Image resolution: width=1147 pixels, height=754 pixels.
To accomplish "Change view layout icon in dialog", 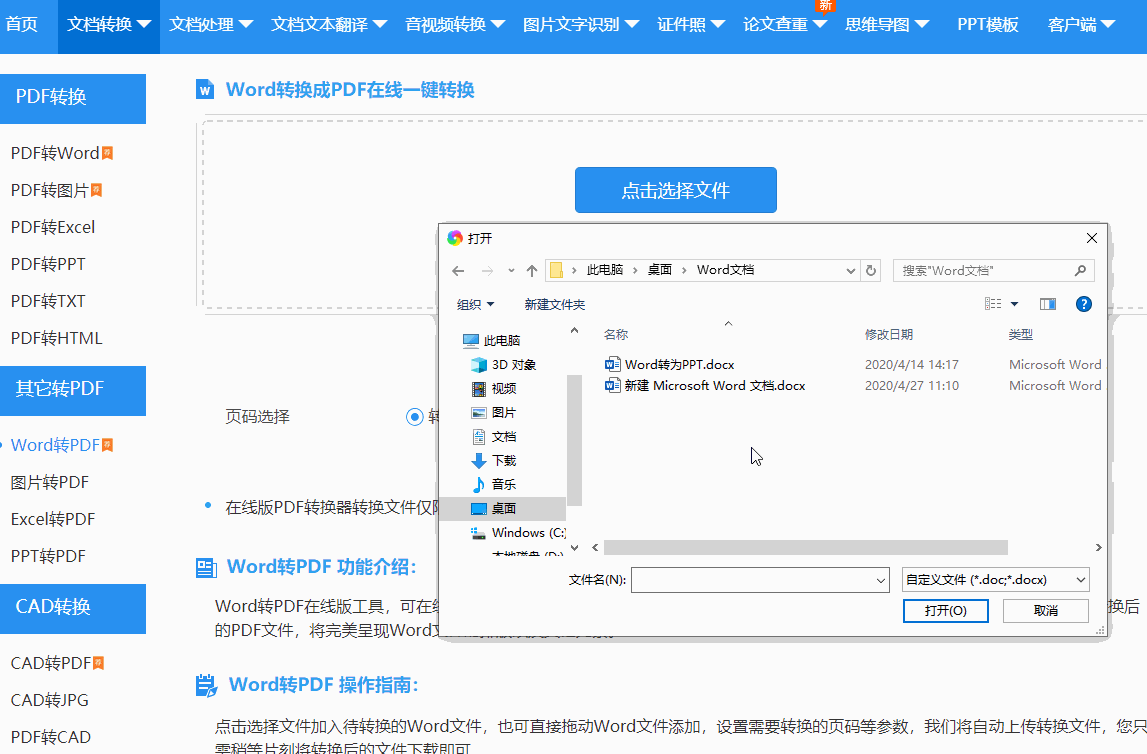I will click(993, 304).
